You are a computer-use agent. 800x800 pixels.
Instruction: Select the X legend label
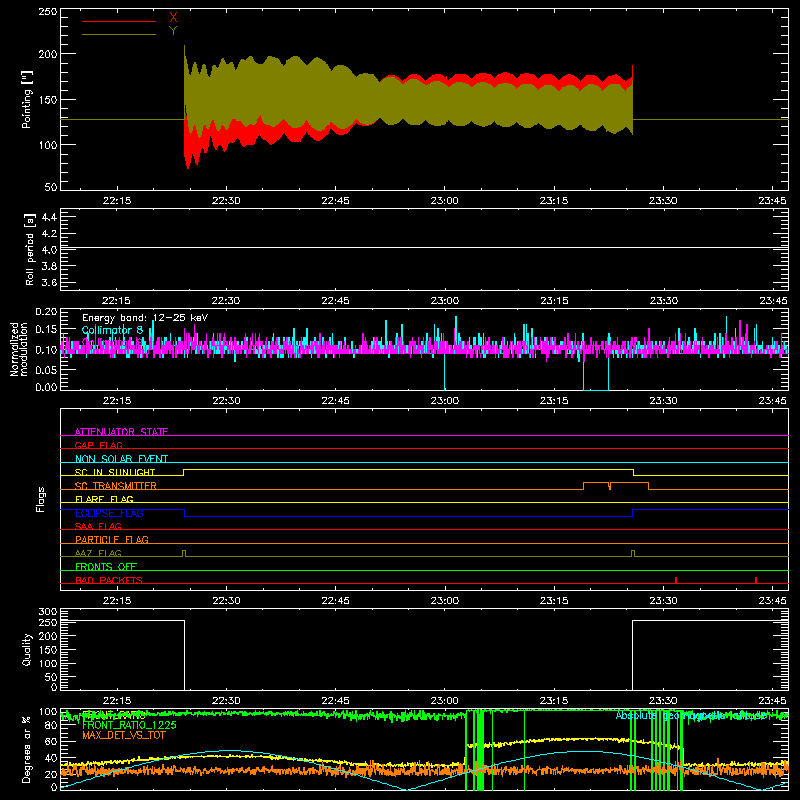[173, 18]
